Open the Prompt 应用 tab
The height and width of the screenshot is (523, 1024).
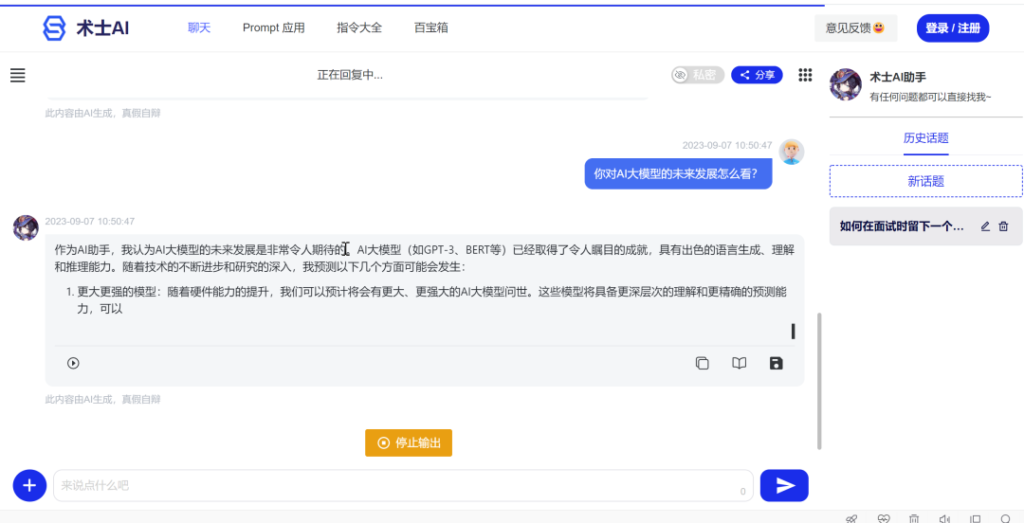pyautogui.click(x=274, y=28)
